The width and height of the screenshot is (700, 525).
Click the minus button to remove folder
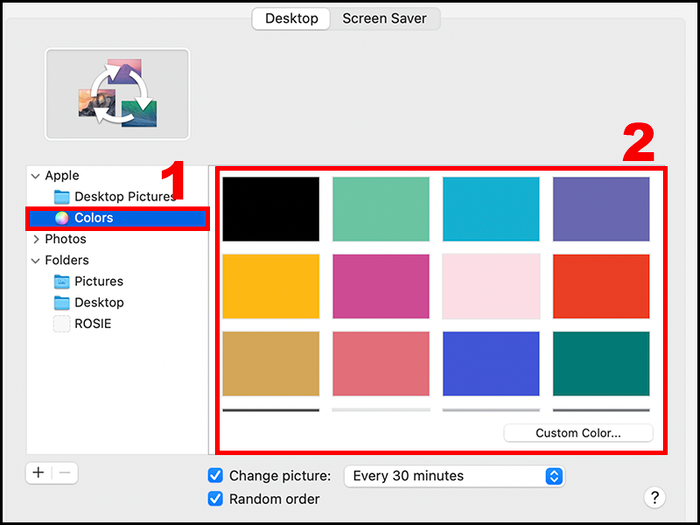65,473
